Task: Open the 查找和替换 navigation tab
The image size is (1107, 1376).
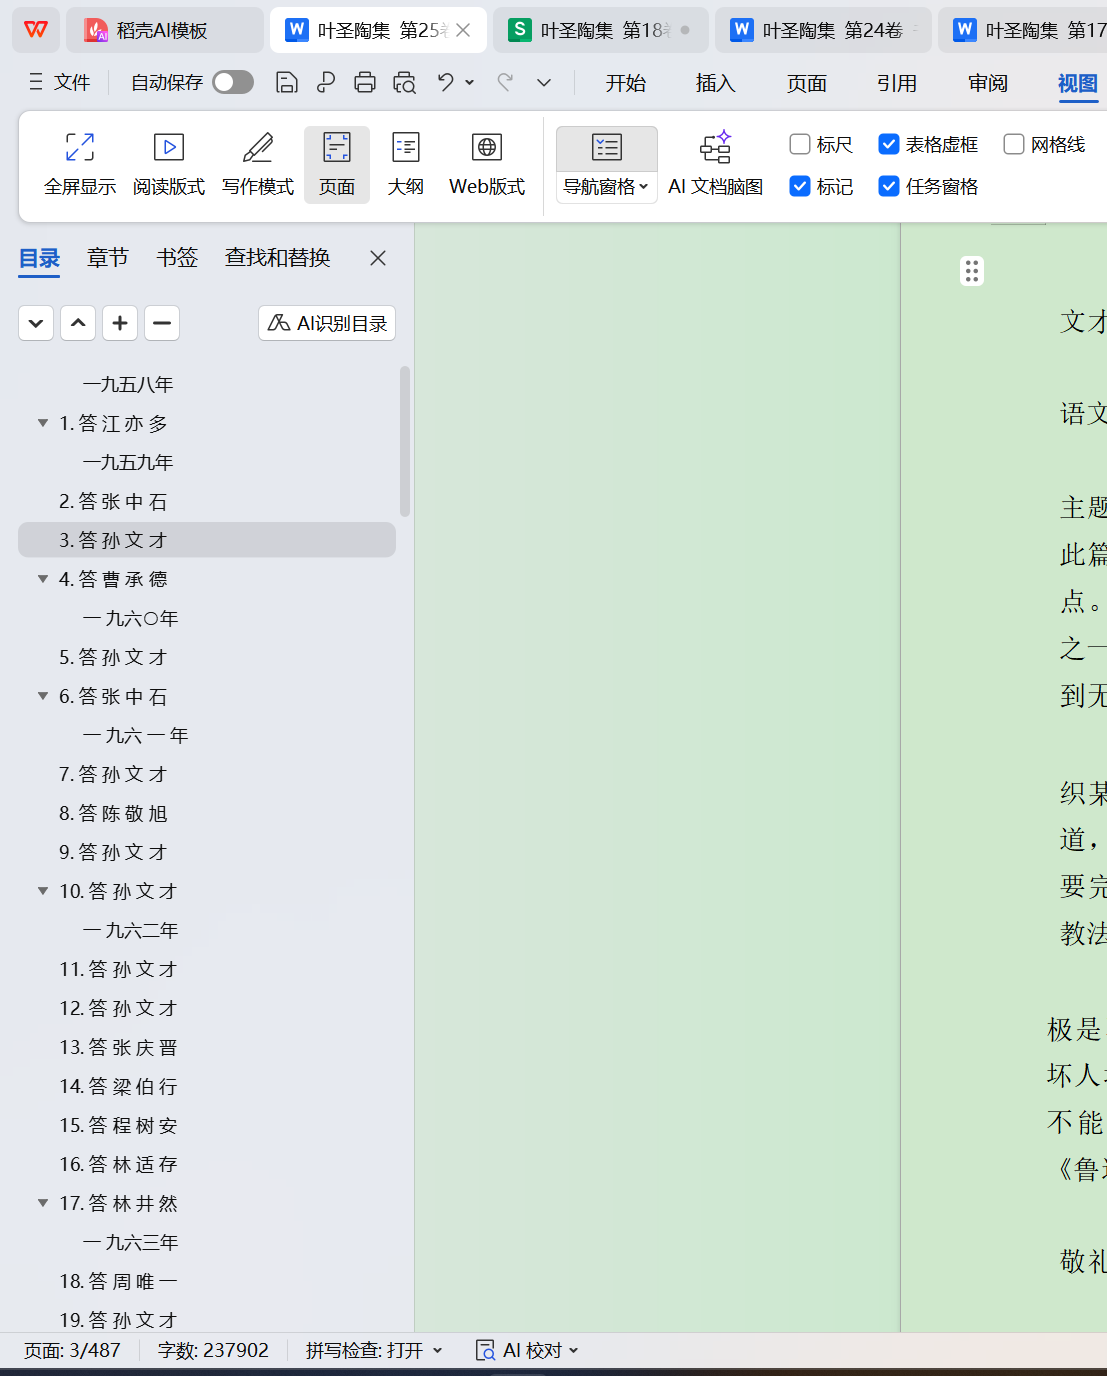Action: [278, 258]
